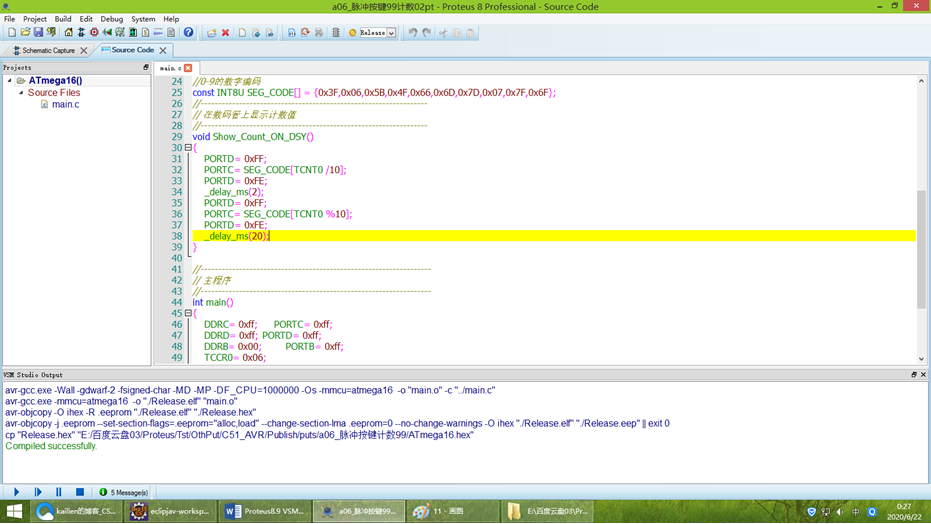Open the Help menu

(x=171, y=19)
